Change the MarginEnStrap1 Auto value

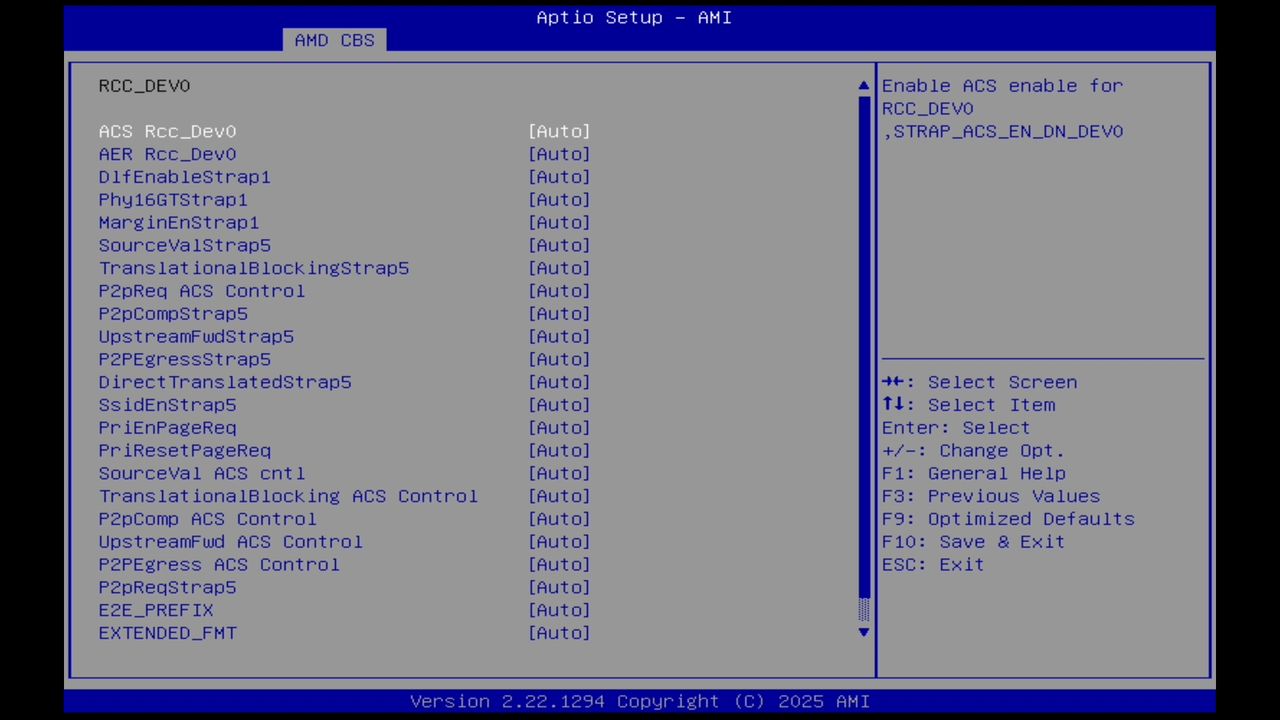[x=559, y=222]
